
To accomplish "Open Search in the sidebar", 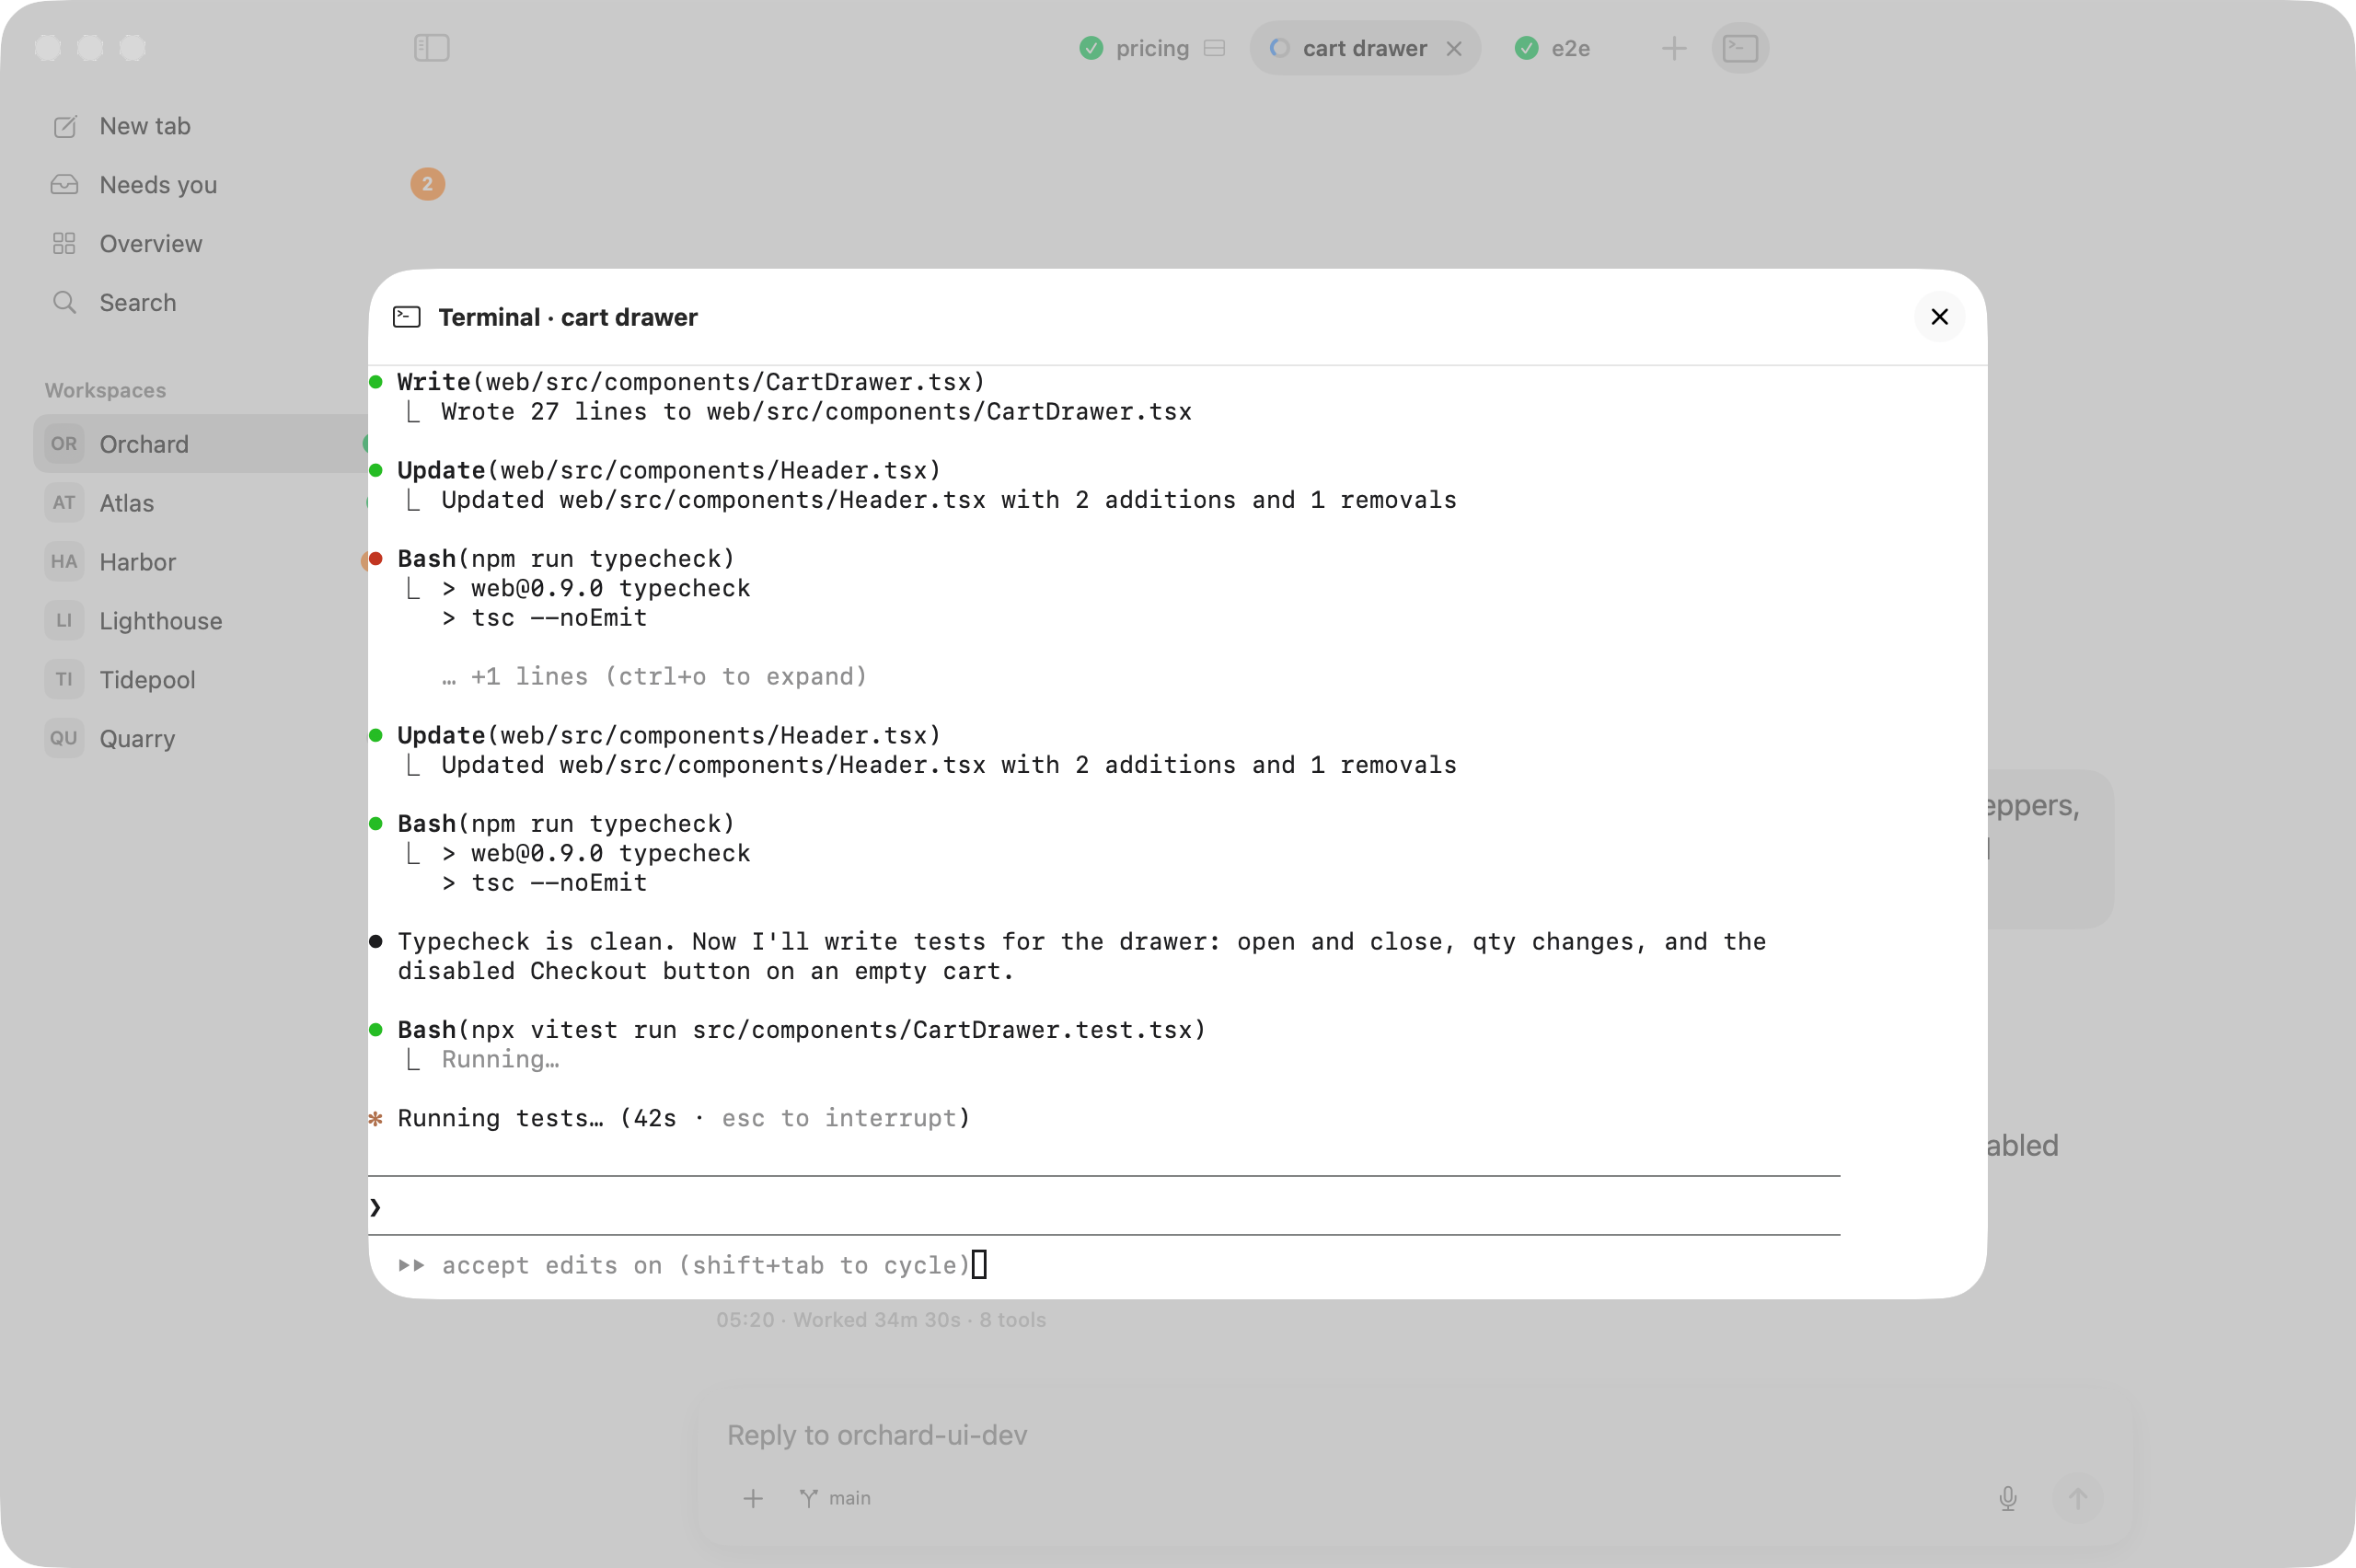I will [x=137, y=303].
